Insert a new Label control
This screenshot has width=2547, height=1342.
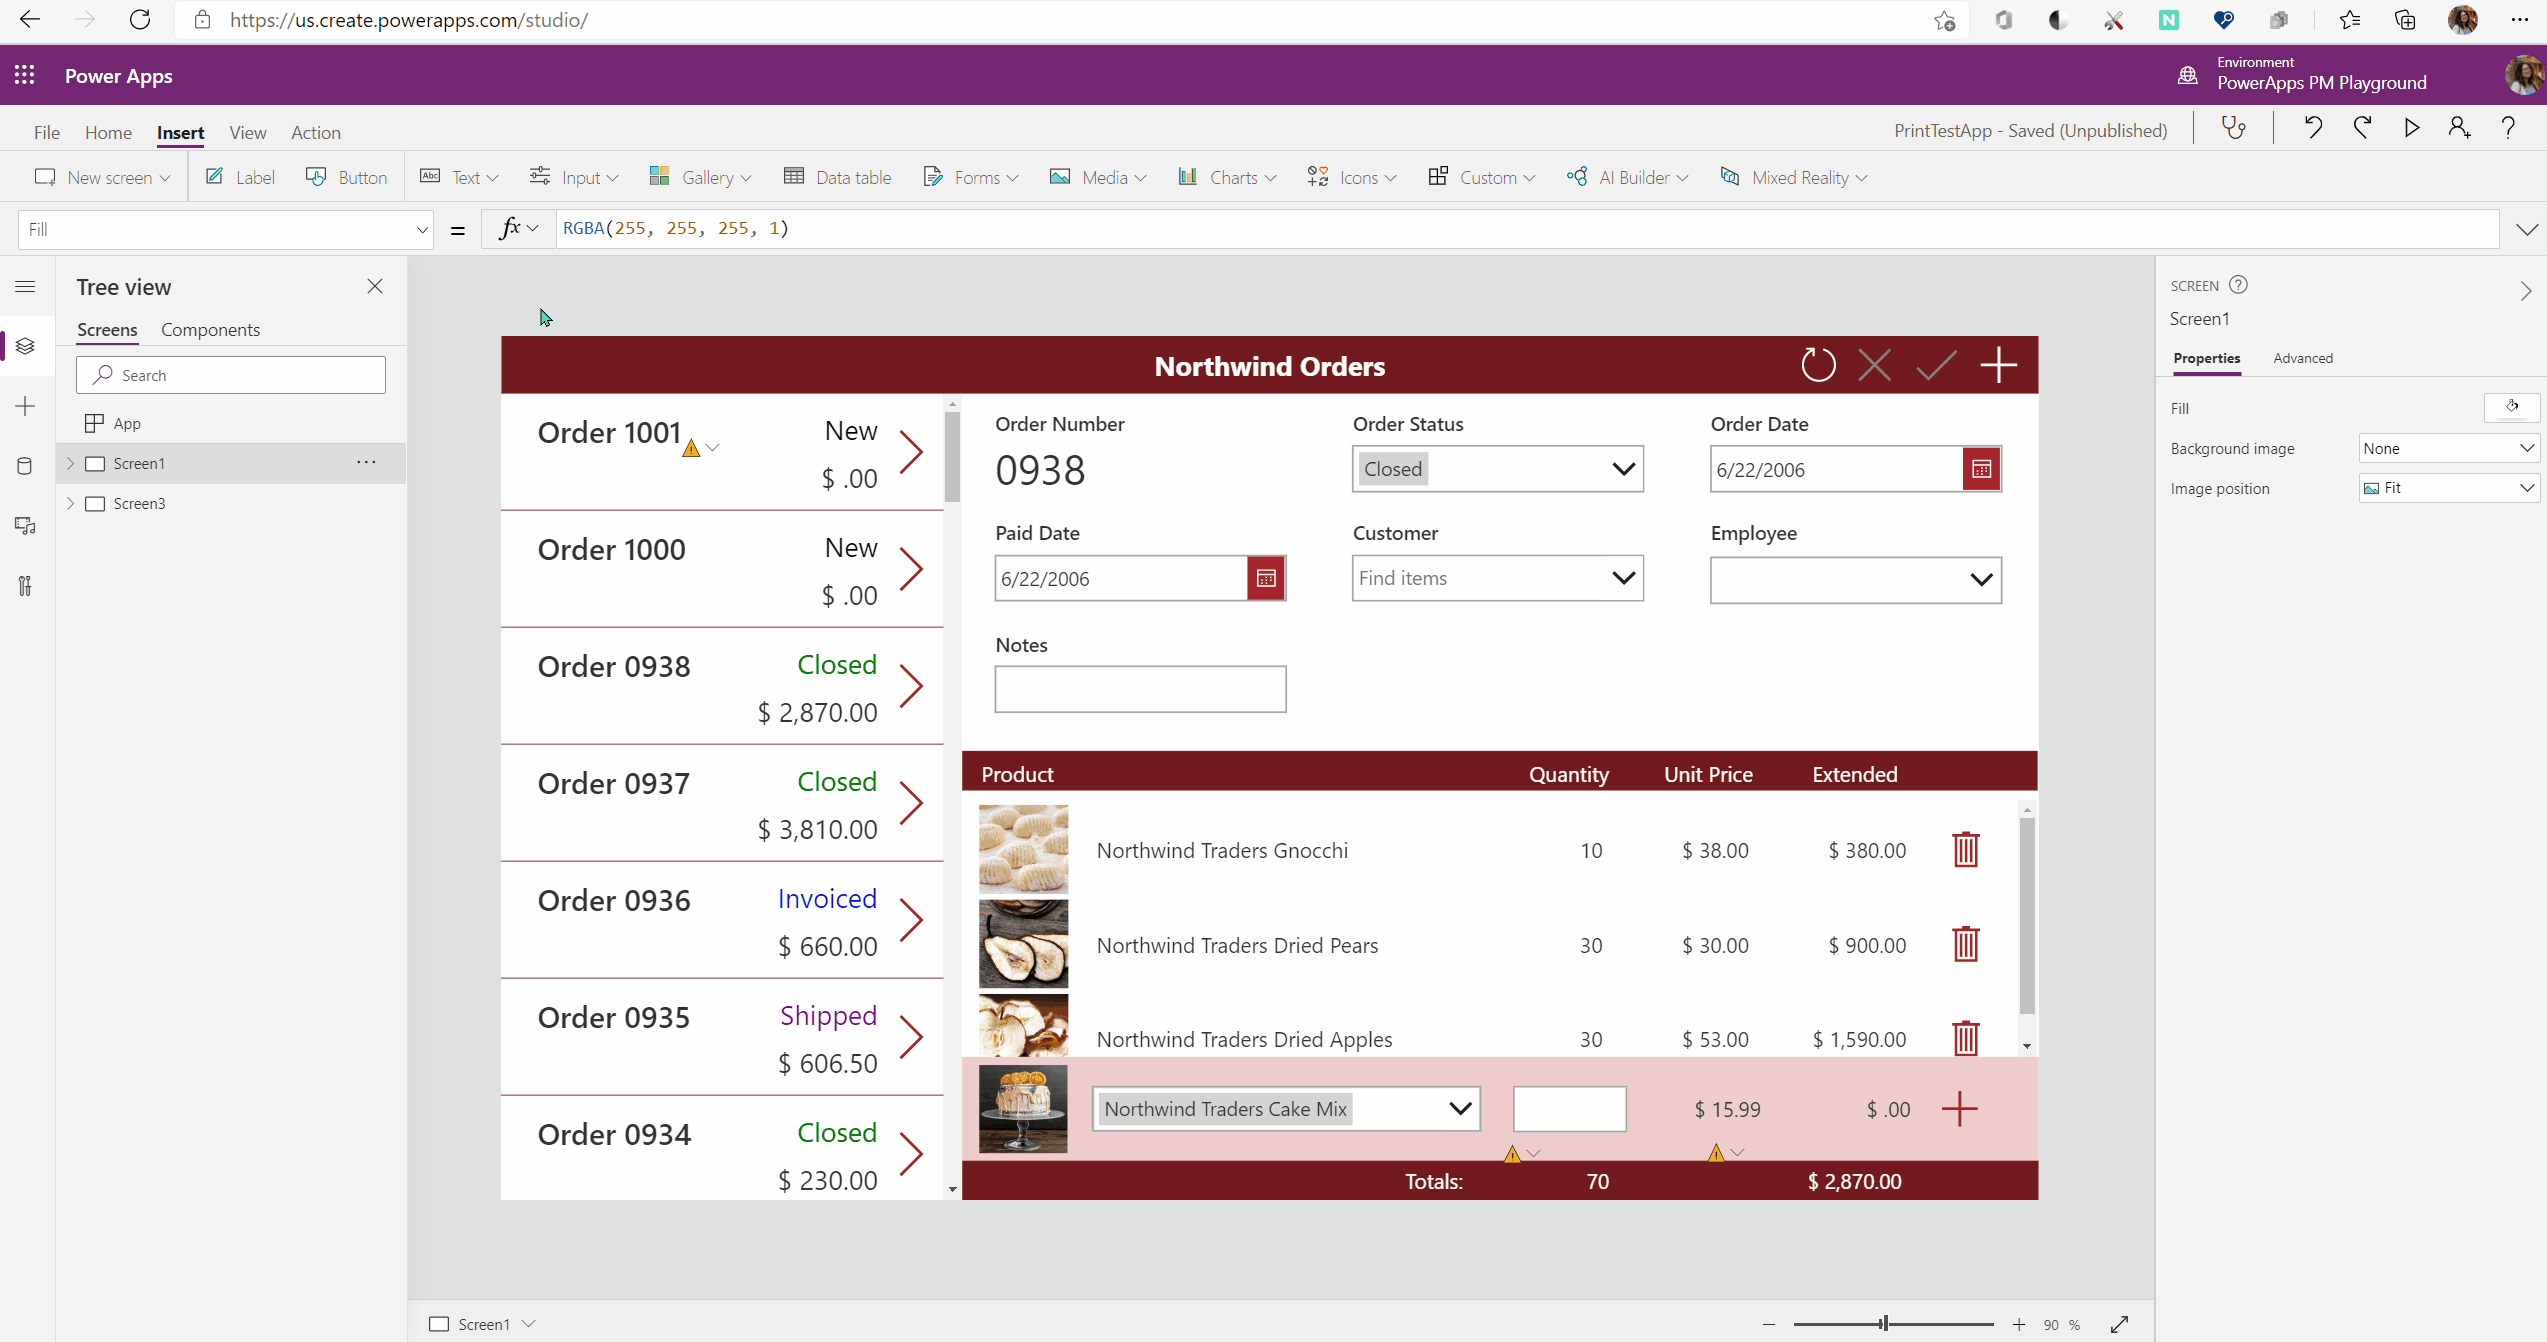point(240,176)
